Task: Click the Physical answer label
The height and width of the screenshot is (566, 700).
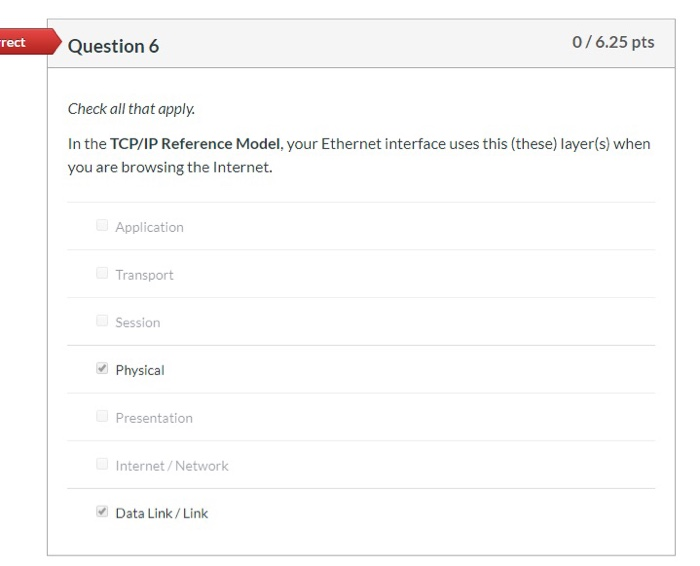Action: (139, 370)
